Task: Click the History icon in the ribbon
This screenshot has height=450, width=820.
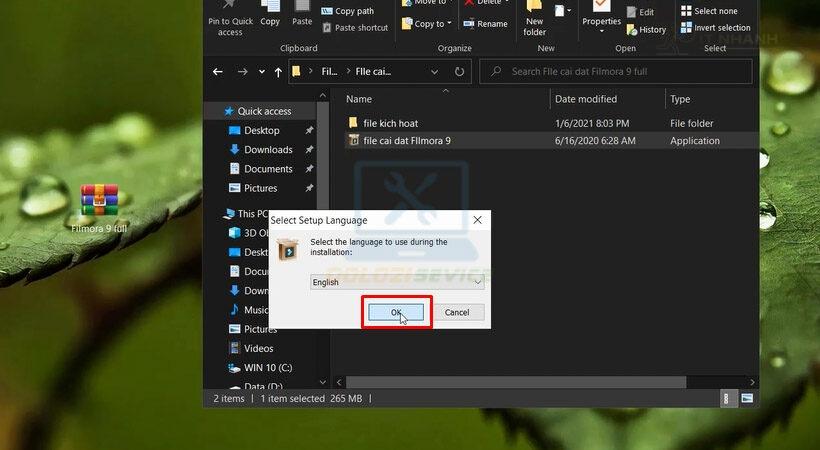Action: point(646,29)
